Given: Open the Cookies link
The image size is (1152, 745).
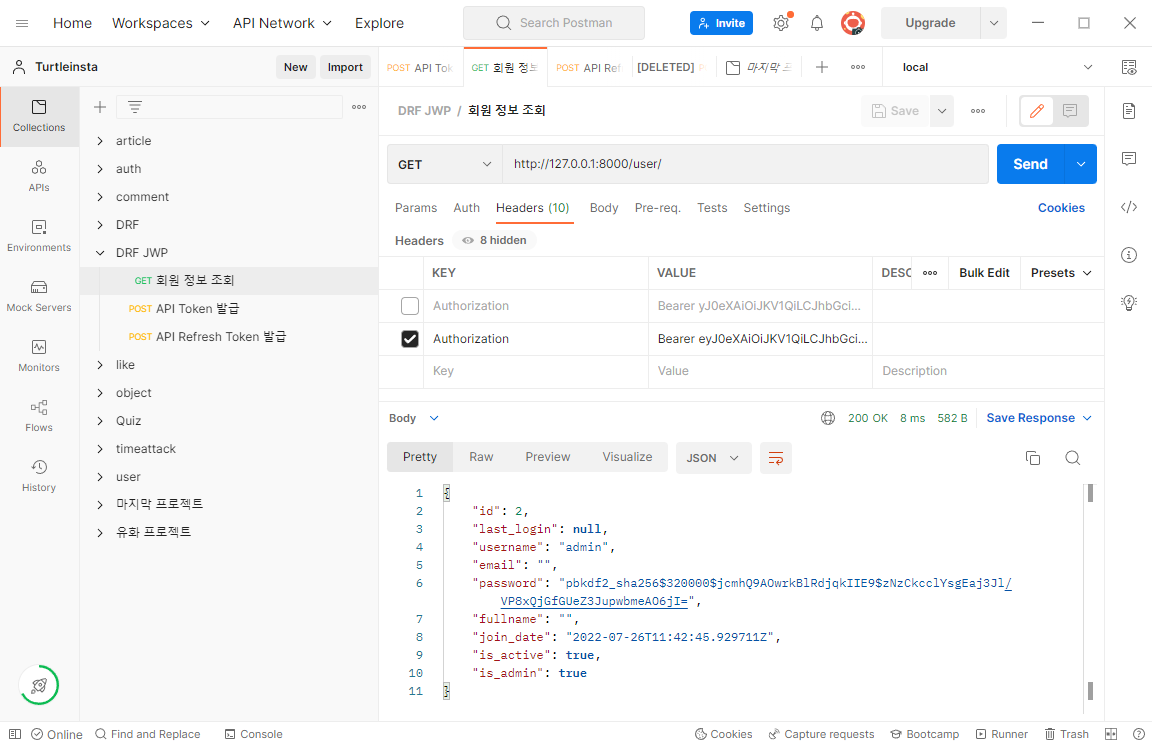Looking at the screenshot, I should point(1061,208).
